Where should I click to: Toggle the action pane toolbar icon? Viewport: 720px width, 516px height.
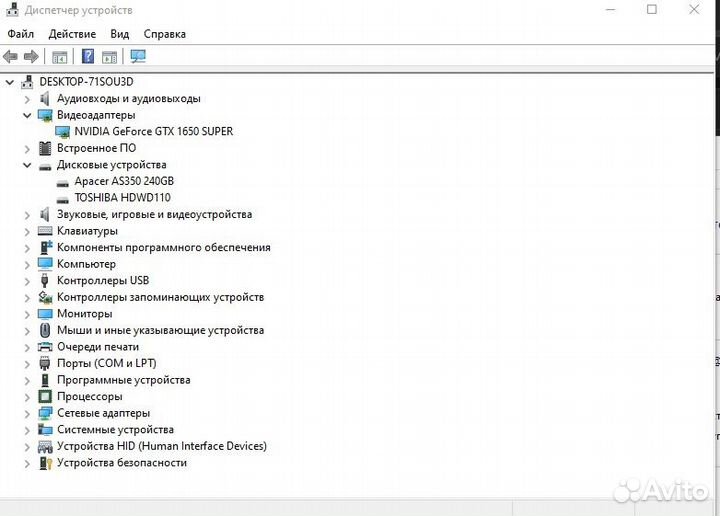click(109, 57)
